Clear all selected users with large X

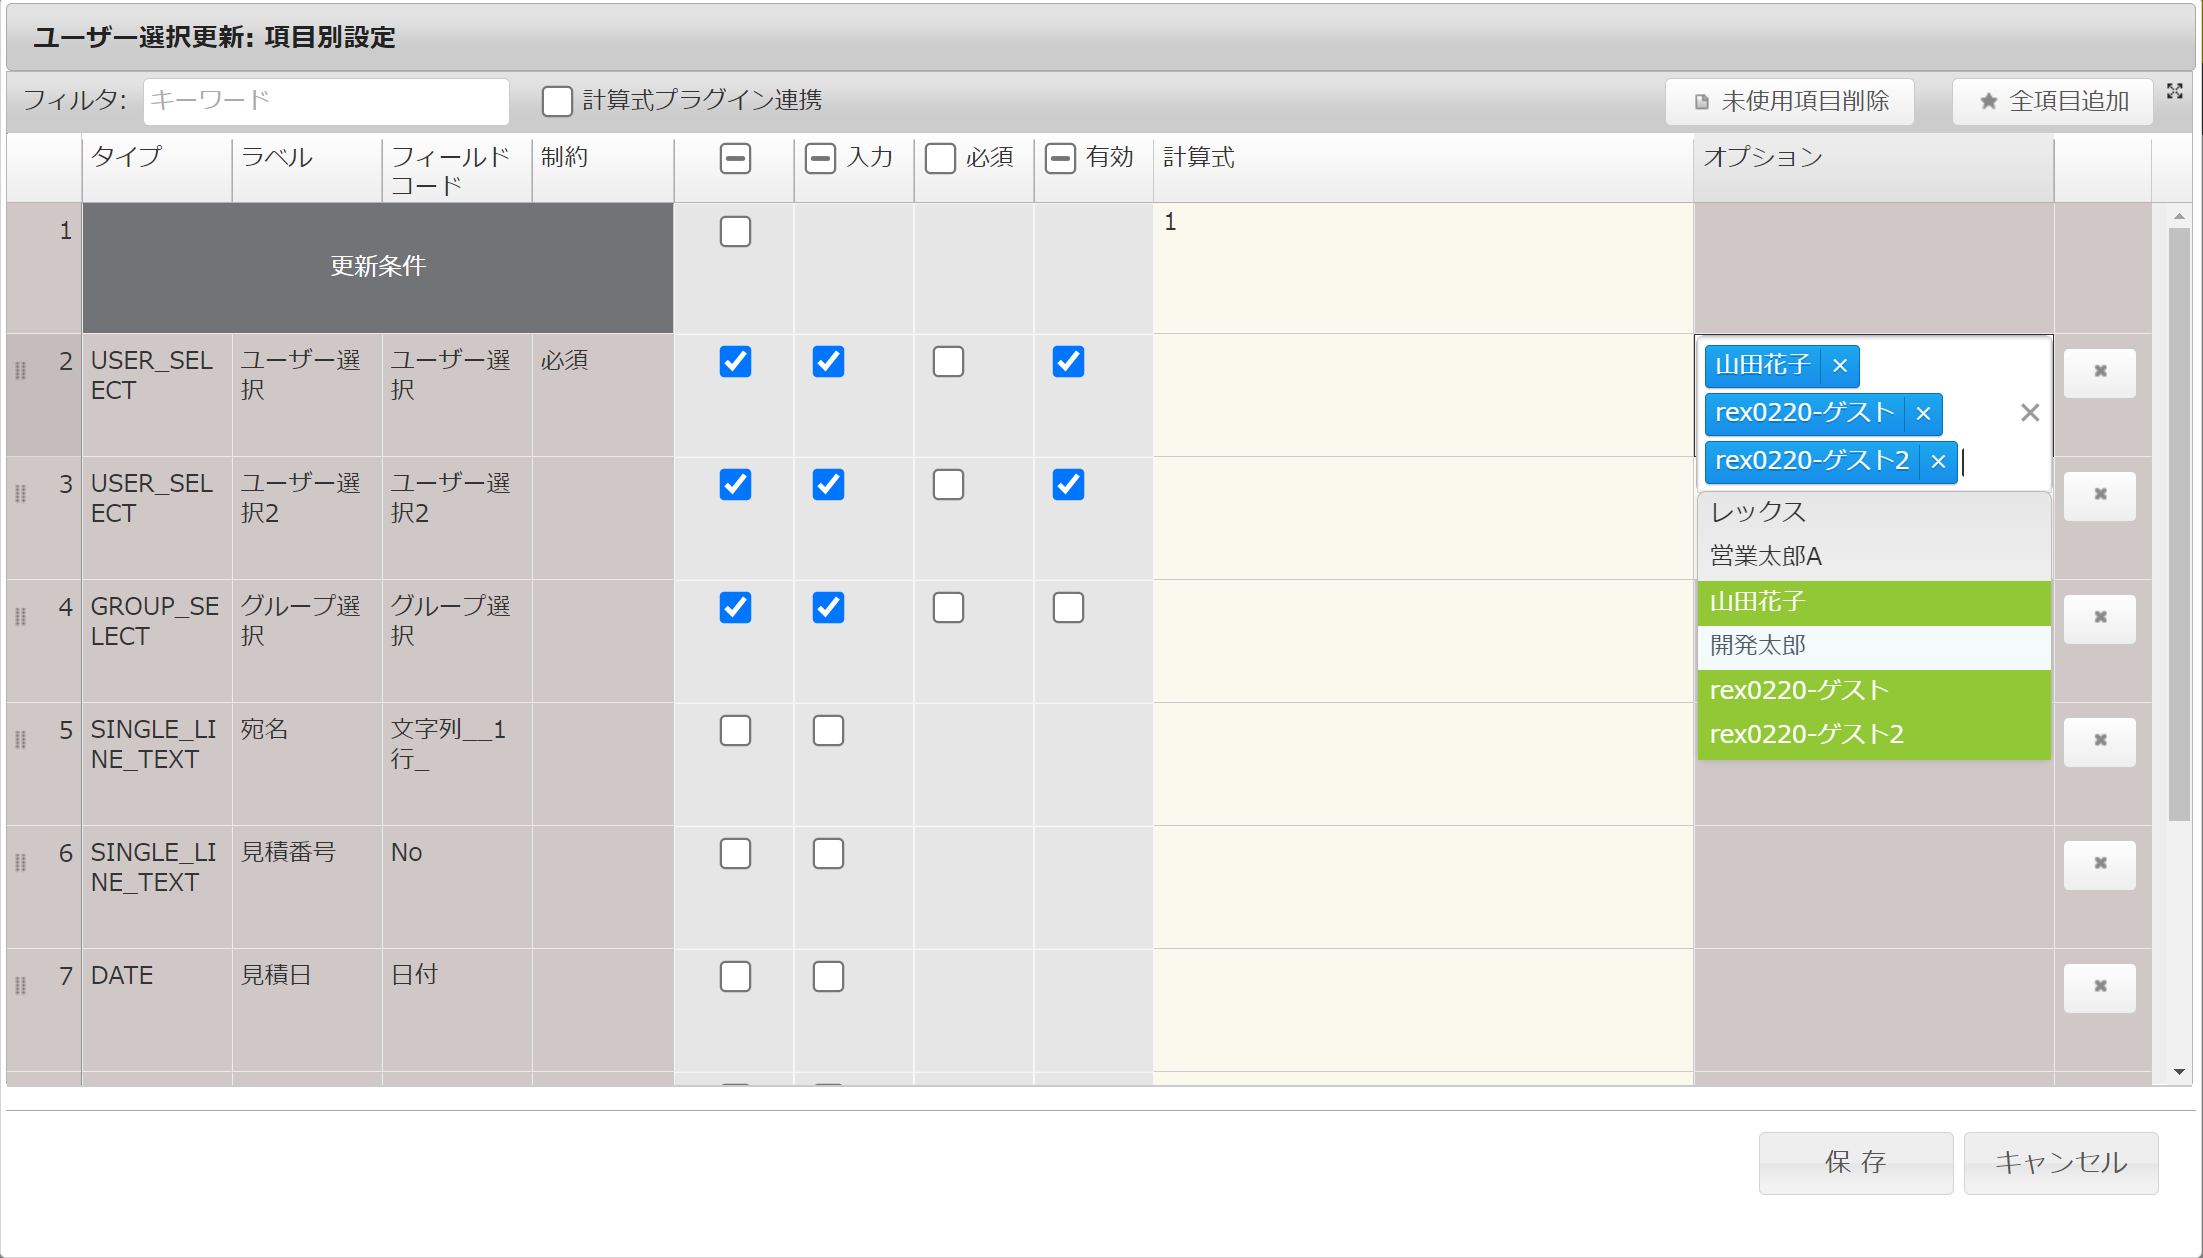(x=2029, y=413)
